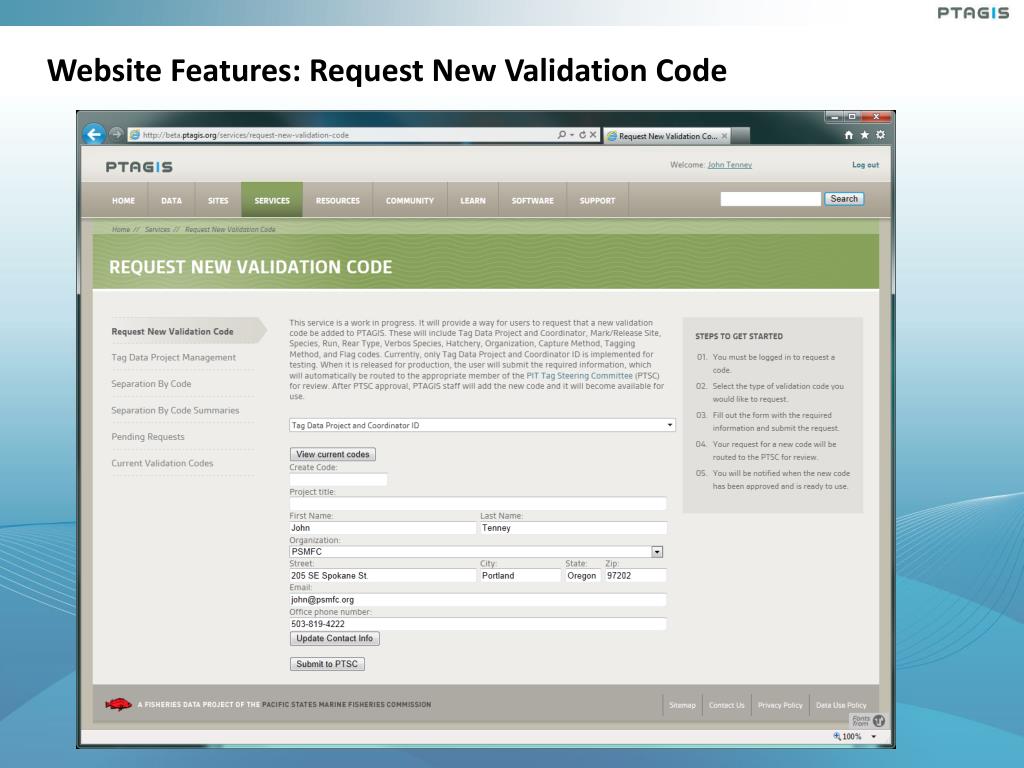
Task: Click the Zip field containing 97202
Action: [635, 575]
